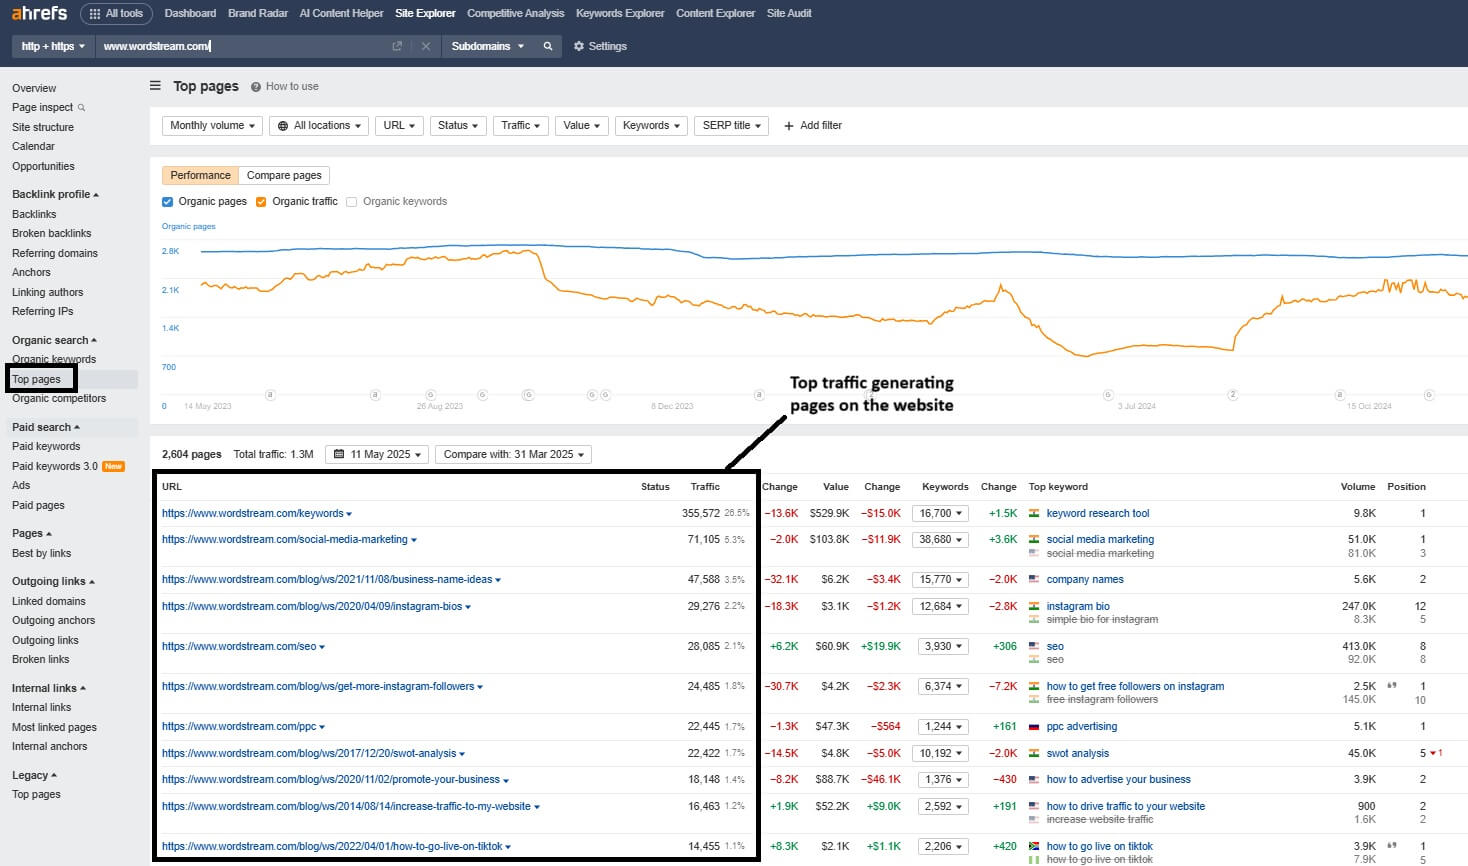Viewport: 1468px width, 866px height.
Task: Open the Monthly volume dropdown
Action: [213, 126]
